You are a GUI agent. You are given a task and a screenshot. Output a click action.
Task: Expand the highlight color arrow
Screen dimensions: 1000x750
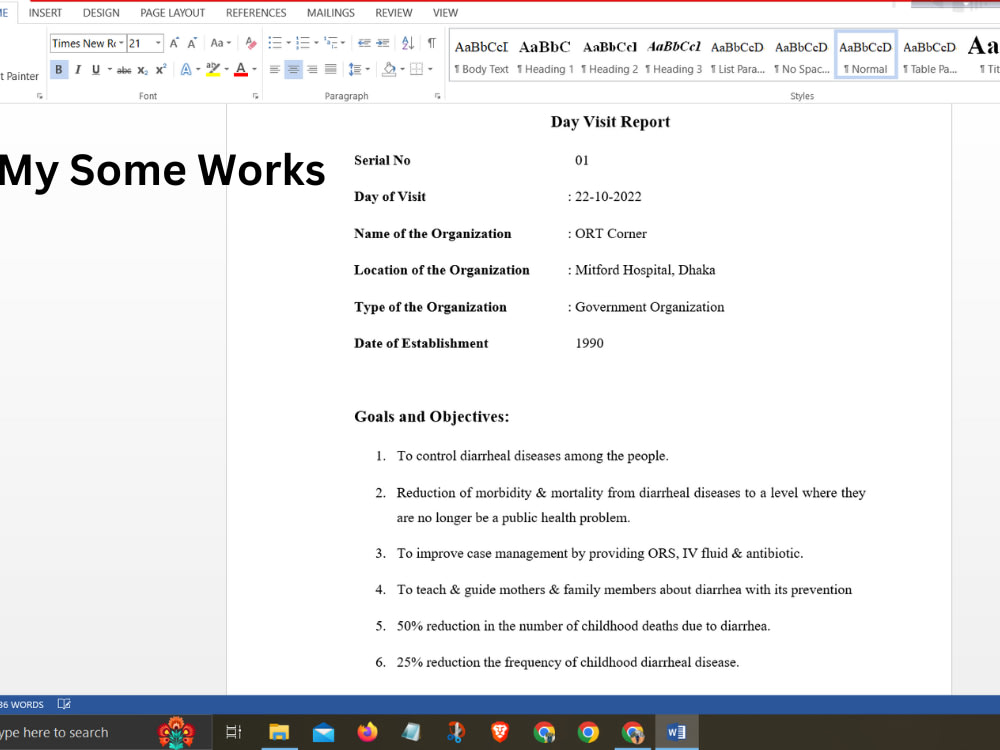pos(226,69)
